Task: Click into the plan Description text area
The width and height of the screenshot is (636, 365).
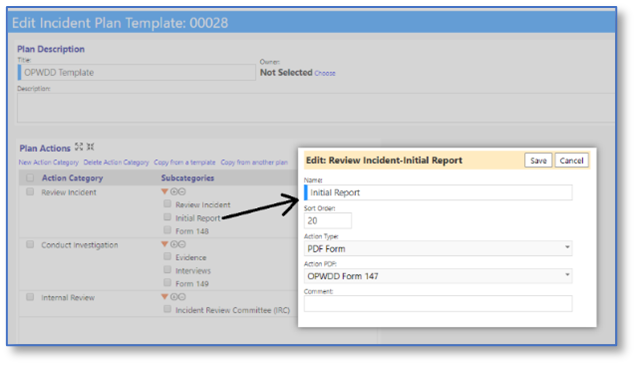Action: (316, 108)
